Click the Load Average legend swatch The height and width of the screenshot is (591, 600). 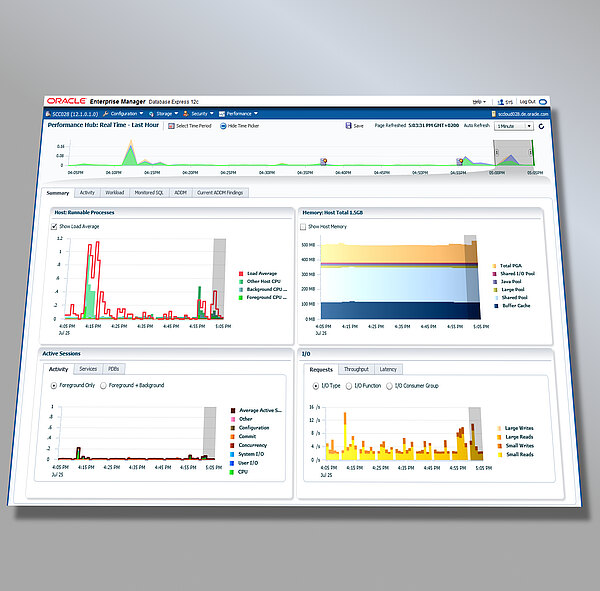coord(241,272)
